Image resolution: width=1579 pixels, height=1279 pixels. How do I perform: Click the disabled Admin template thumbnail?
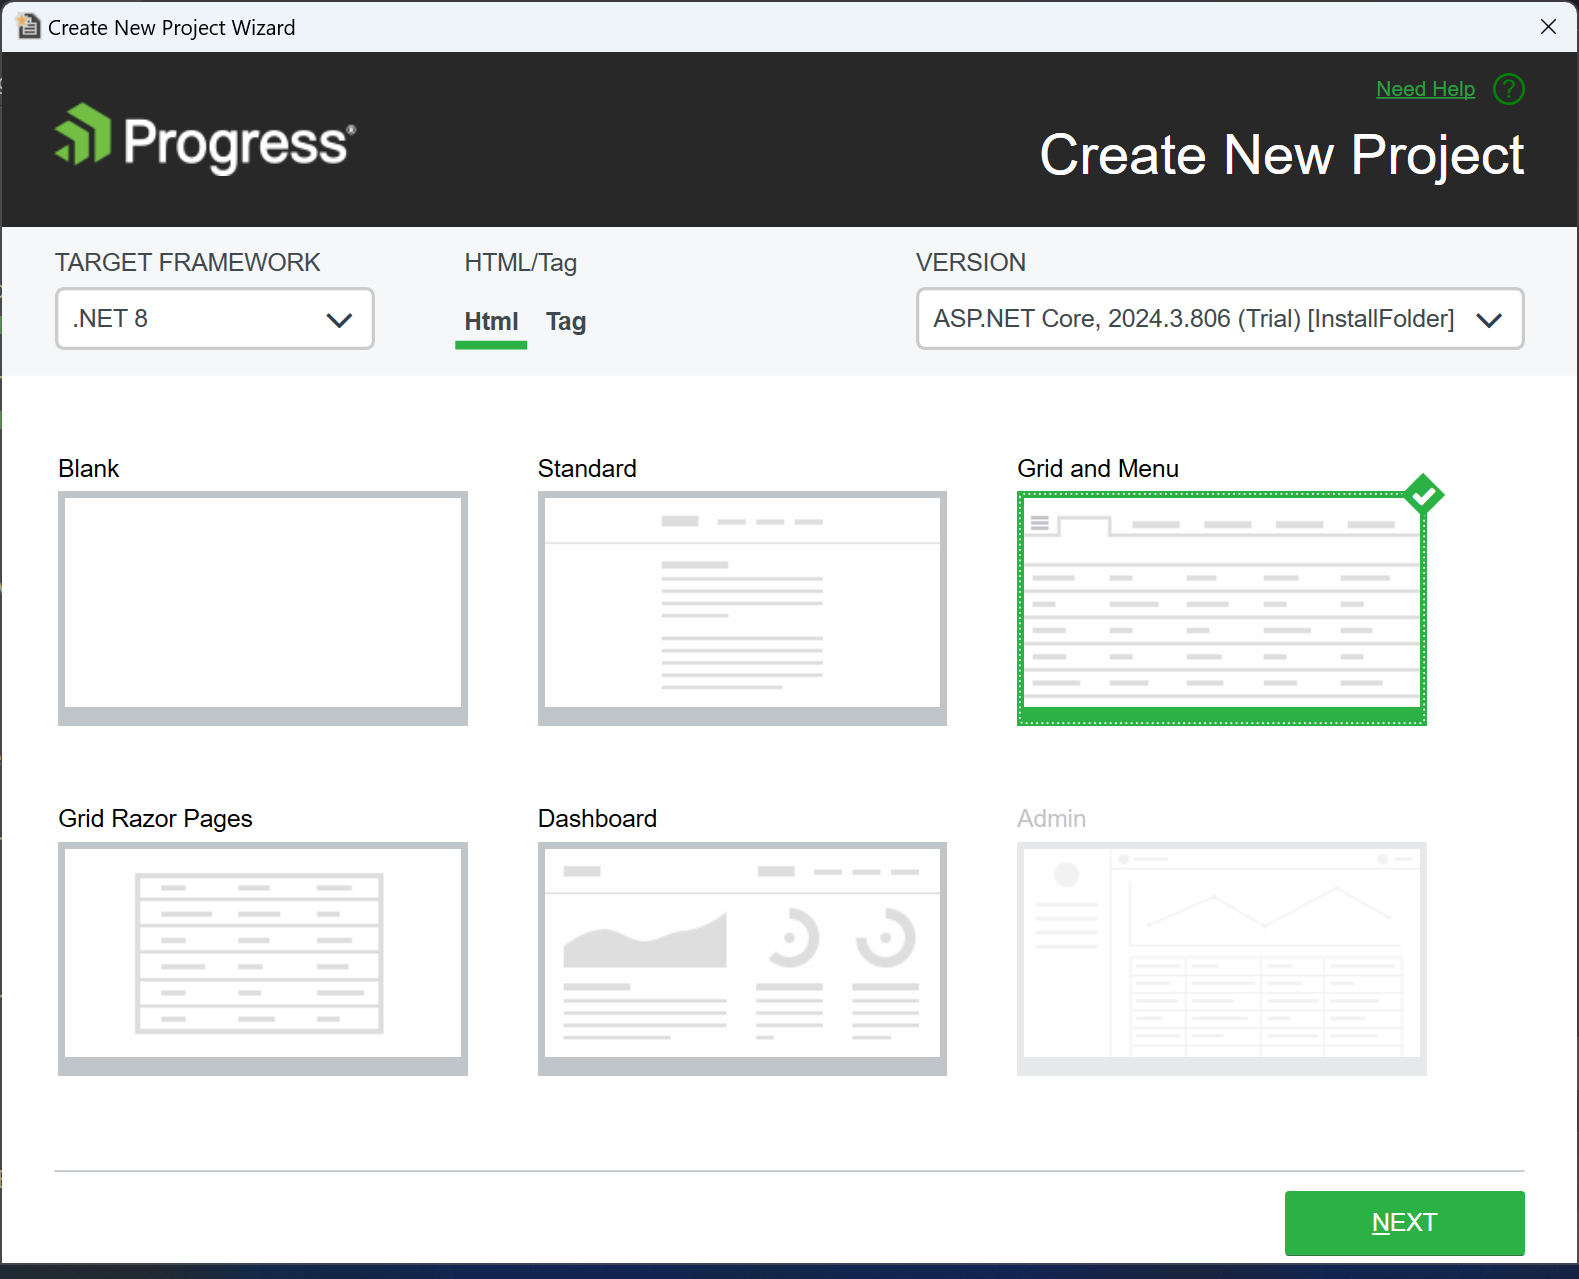(x=1222, y=959)
